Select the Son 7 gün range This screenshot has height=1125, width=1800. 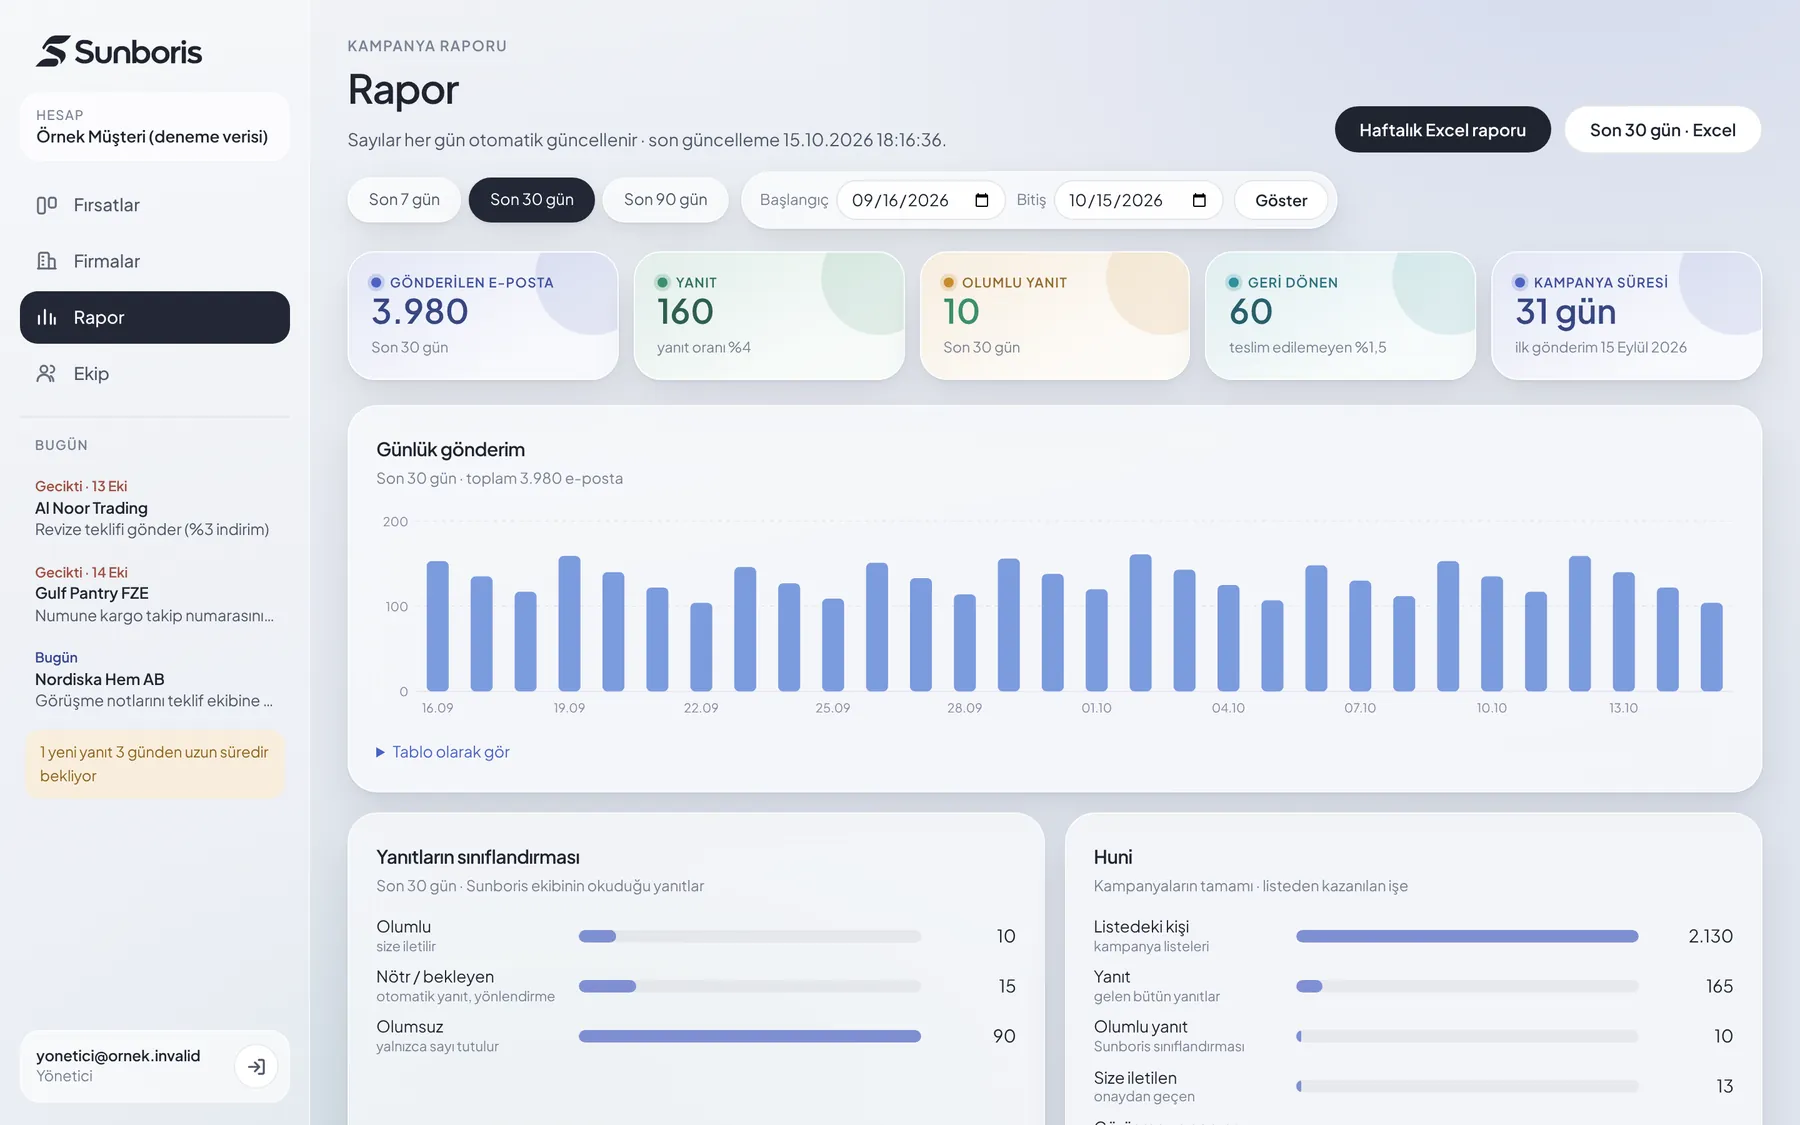[x=404, y=200]
